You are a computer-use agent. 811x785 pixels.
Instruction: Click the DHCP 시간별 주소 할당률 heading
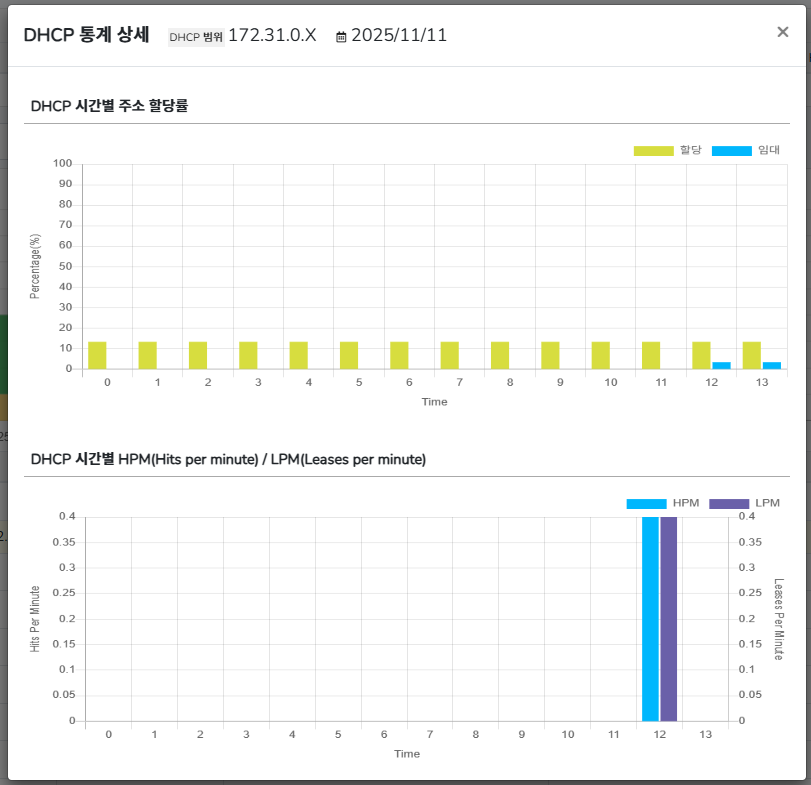coord(110,106)
